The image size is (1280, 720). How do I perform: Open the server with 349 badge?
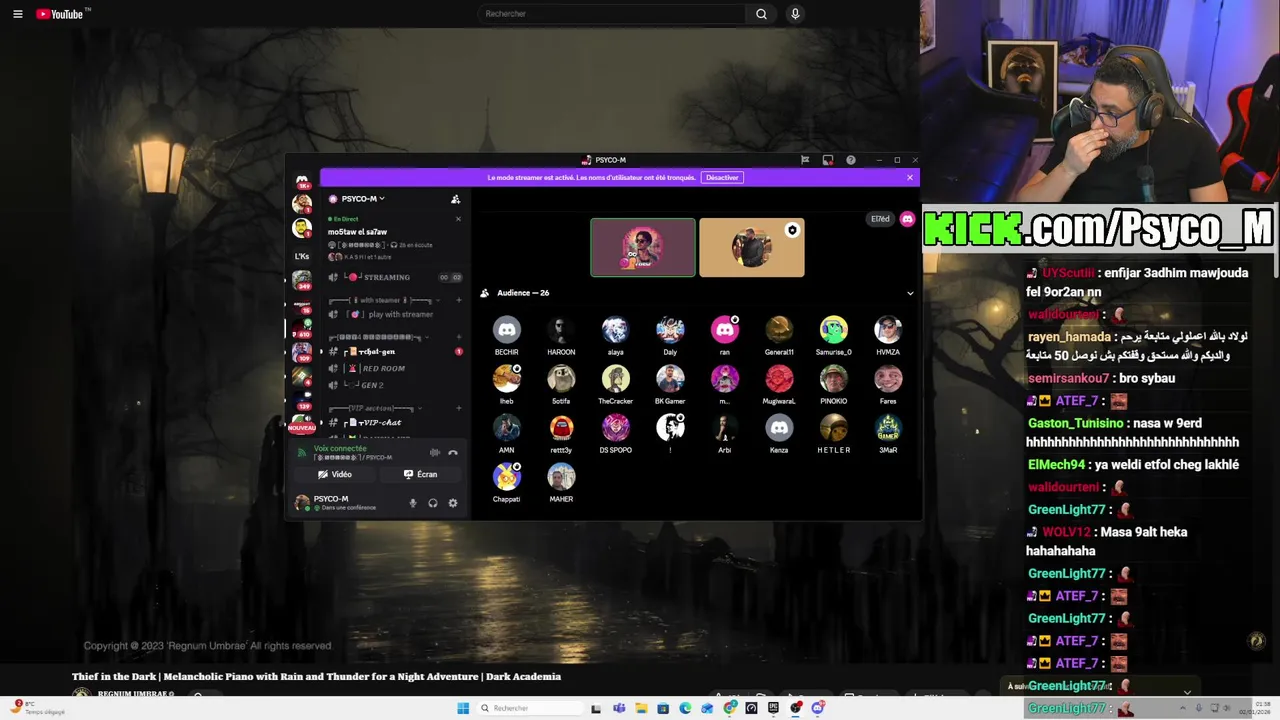coord(301,281)
